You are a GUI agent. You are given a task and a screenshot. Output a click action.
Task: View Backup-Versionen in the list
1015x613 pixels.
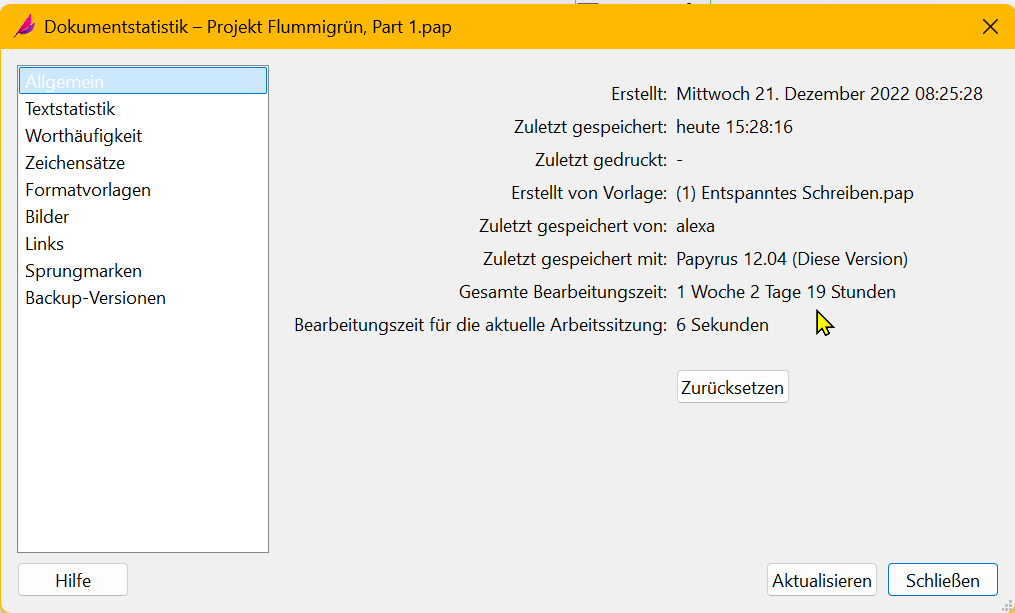coord(96,298)
